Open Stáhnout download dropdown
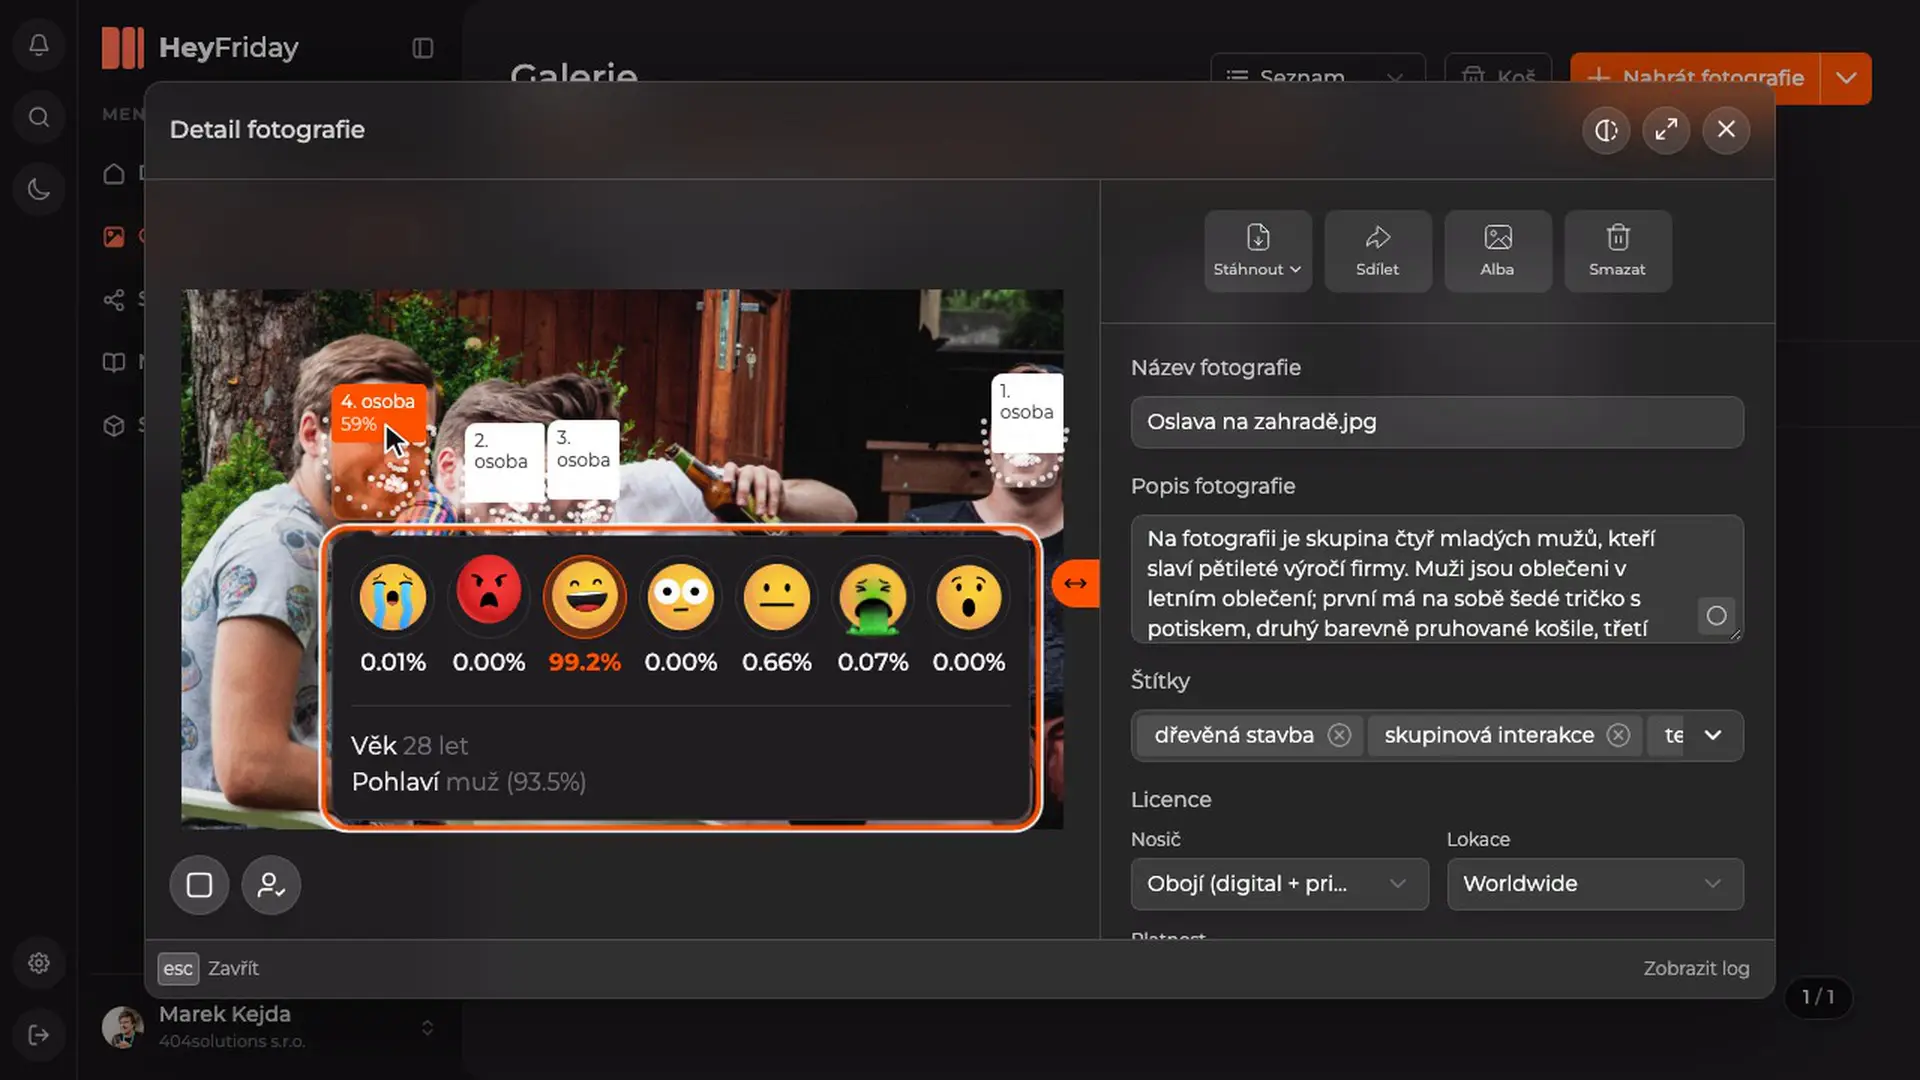1920x1080 pixels. click(x=1258, y=251)
